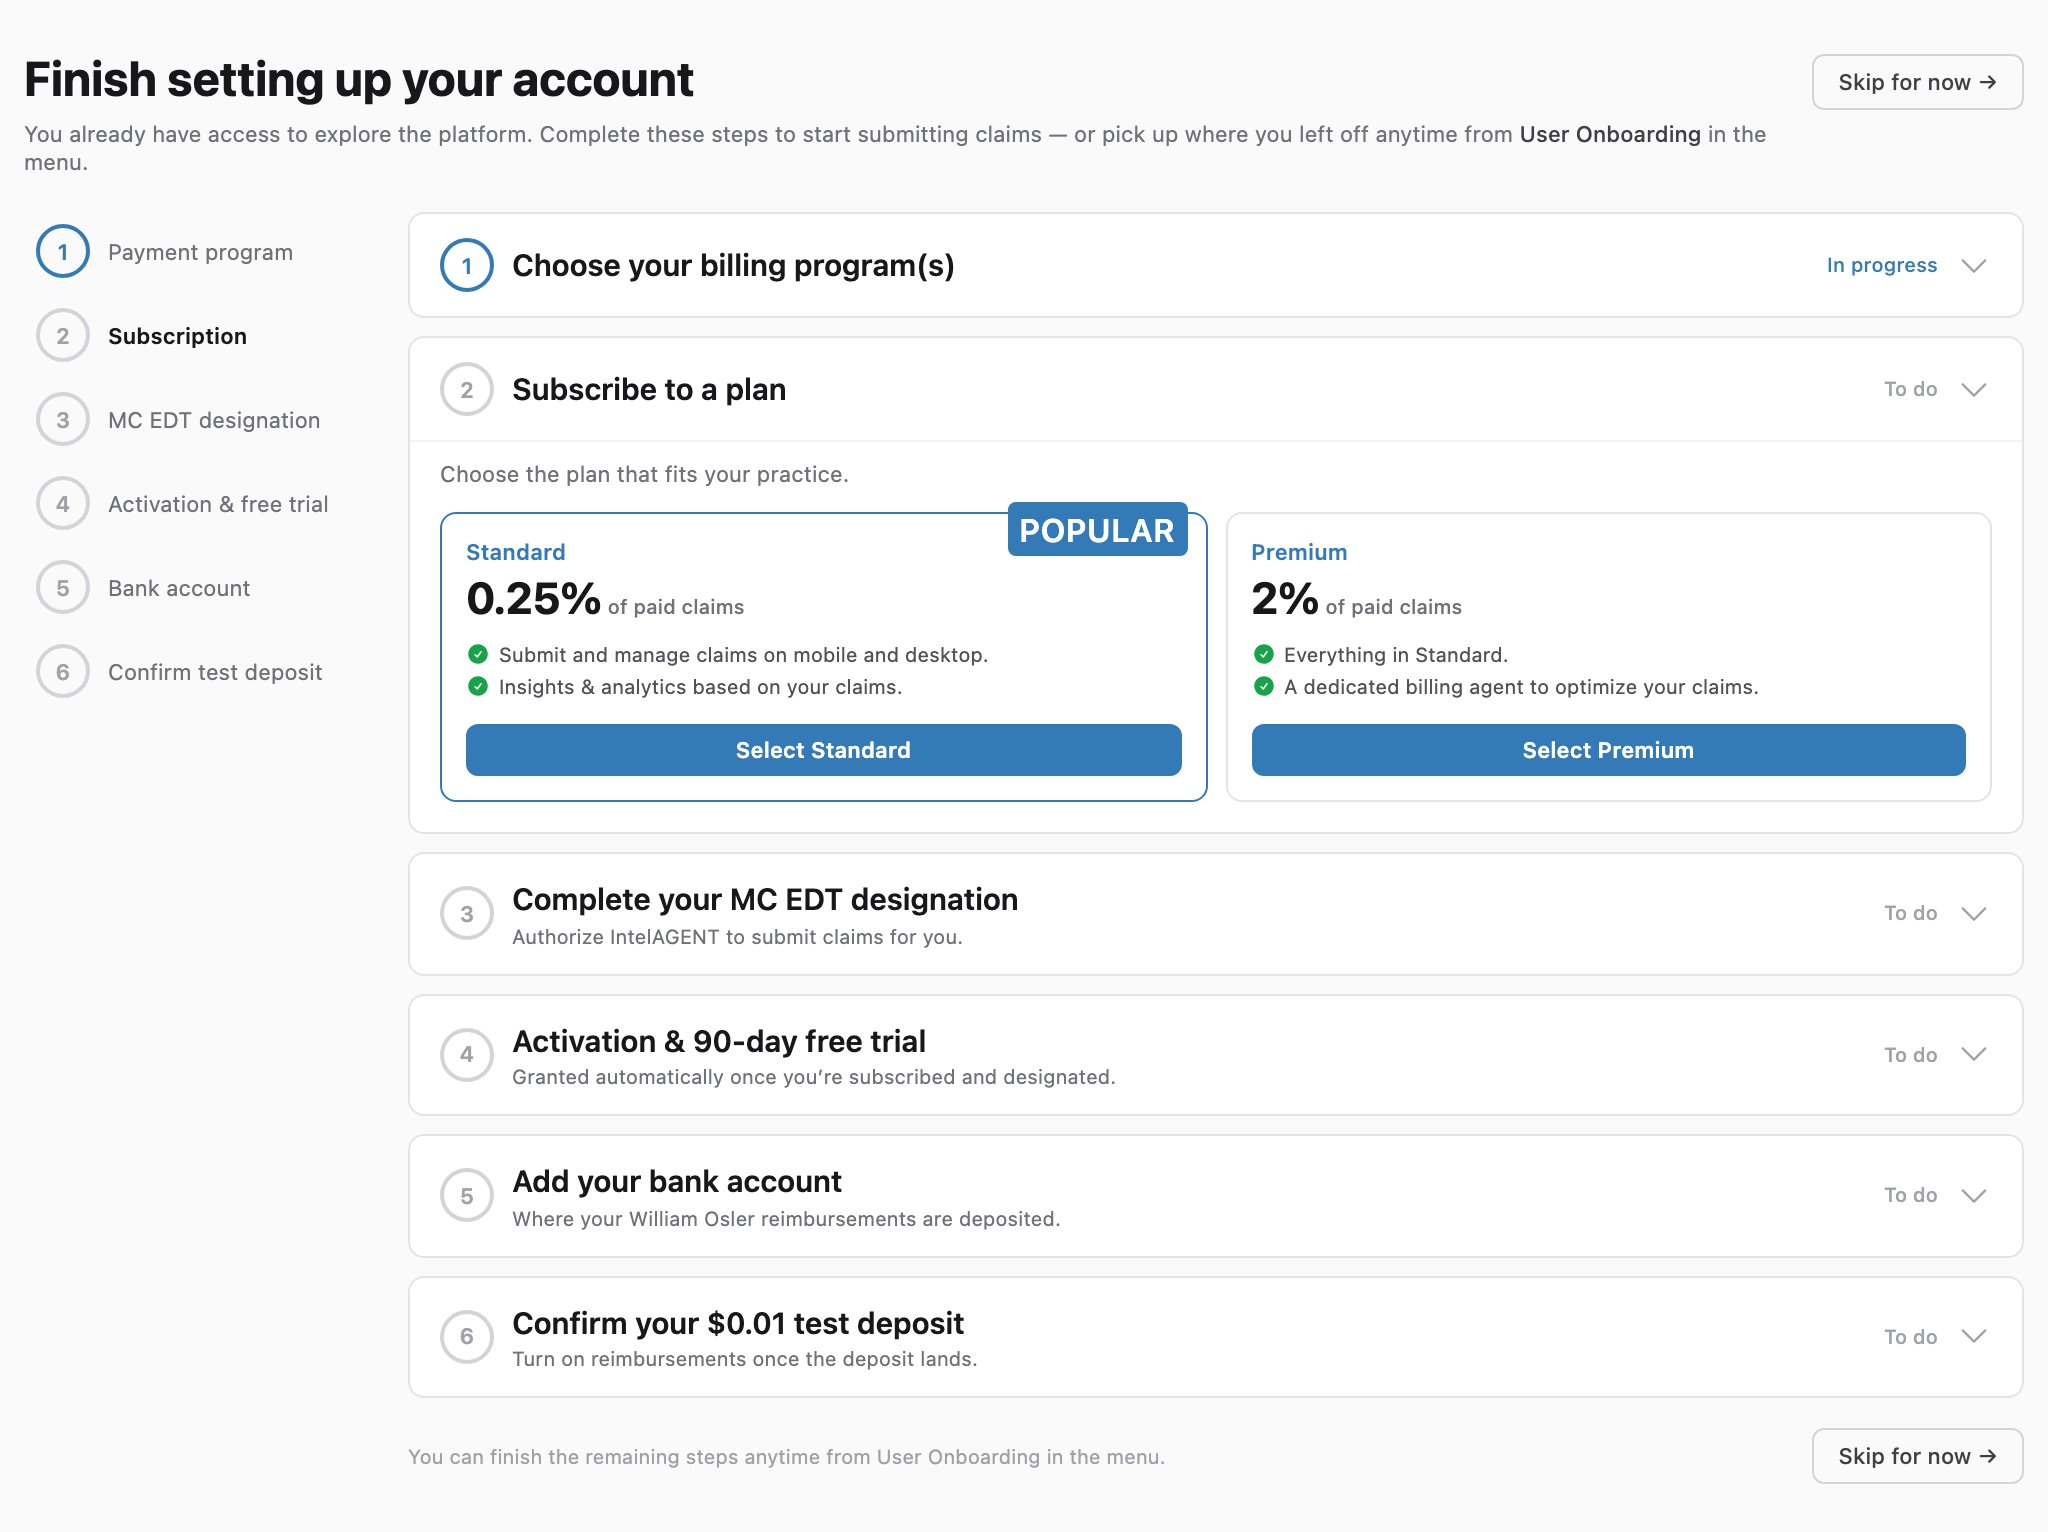The height and width of the screenshot is (1532, 2048).
Task: Click step 1 circle beside Payment program
Action: [63, 252]
